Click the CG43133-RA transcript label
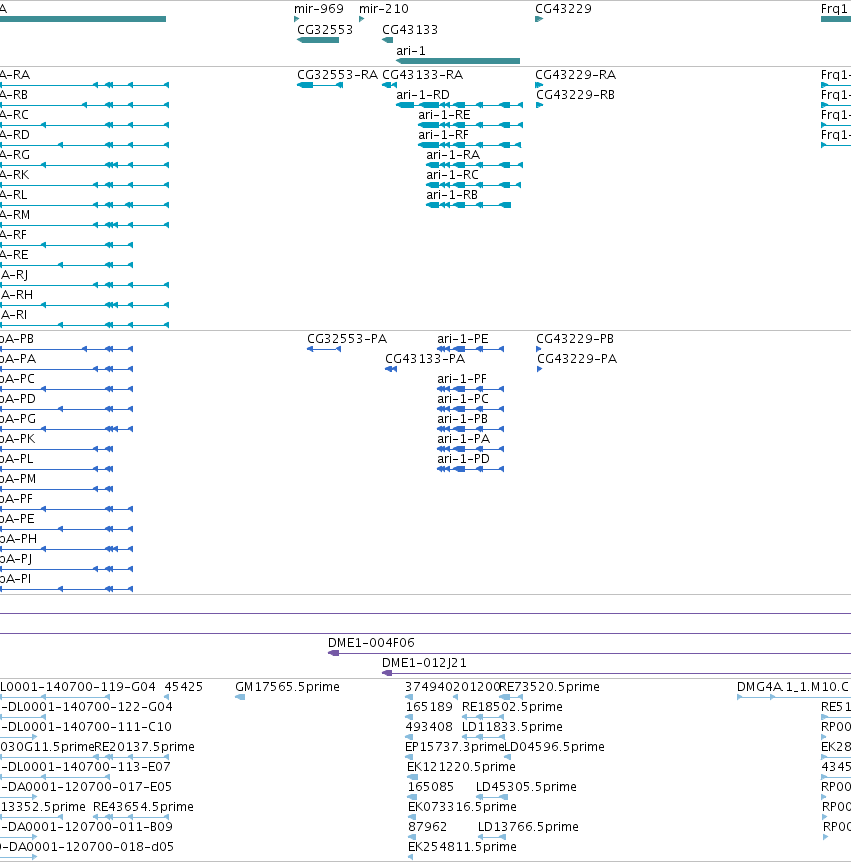This screenshot has height=862, width=851. [422, 75]
